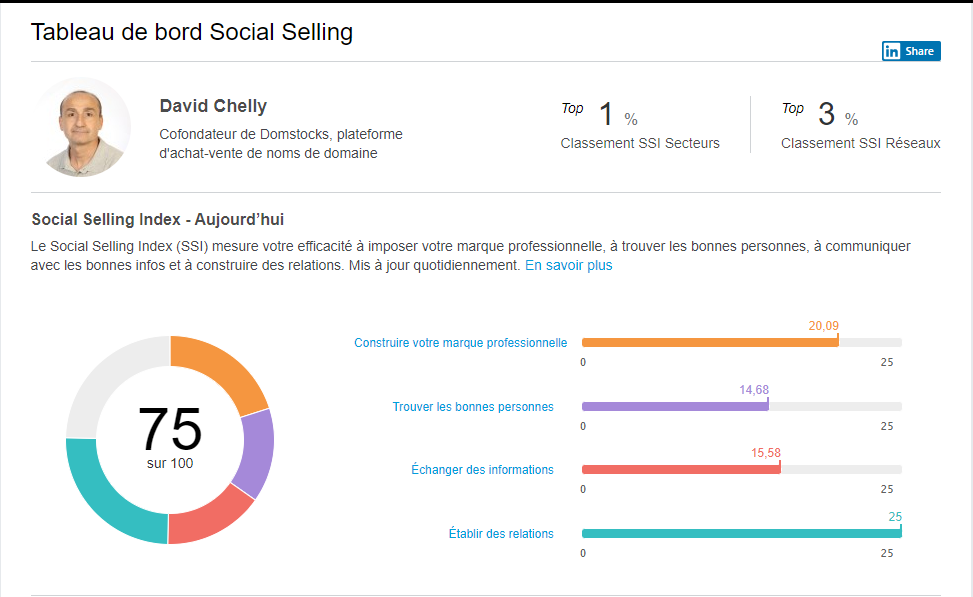Open 'Échanger des informations' link
973x597 pixels.
(482, 470)
